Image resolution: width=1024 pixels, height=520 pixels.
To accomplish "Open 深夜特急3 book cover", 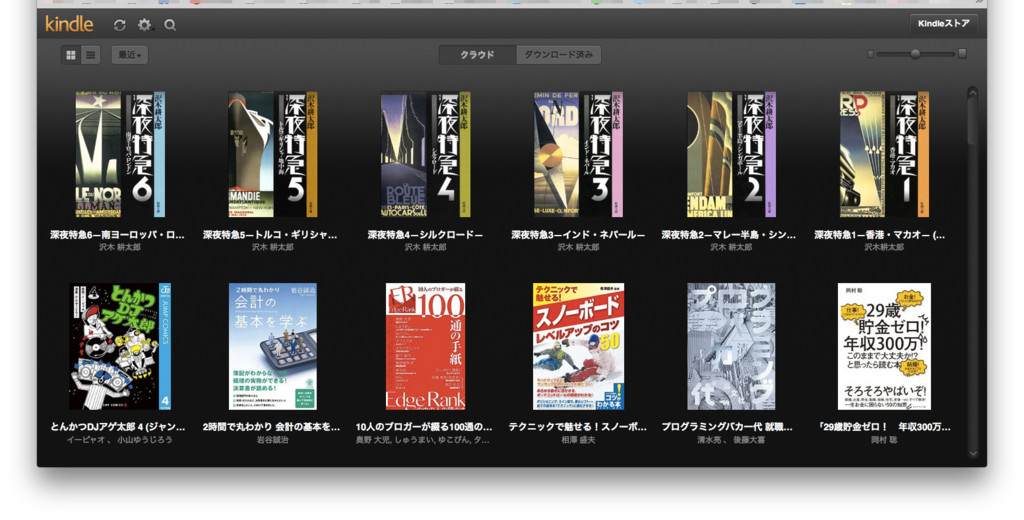I will pos(579,154).
